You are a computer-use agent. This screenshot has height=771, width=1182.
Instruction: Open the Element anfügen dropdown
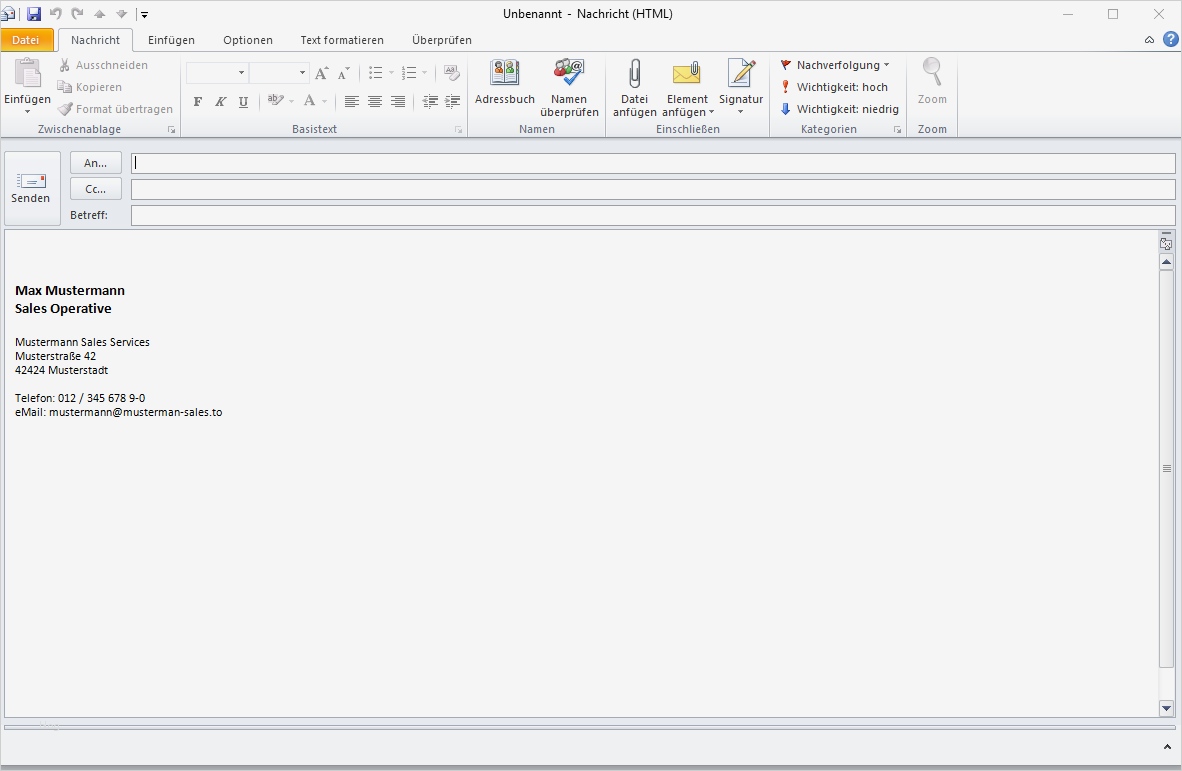pos(686,91)
